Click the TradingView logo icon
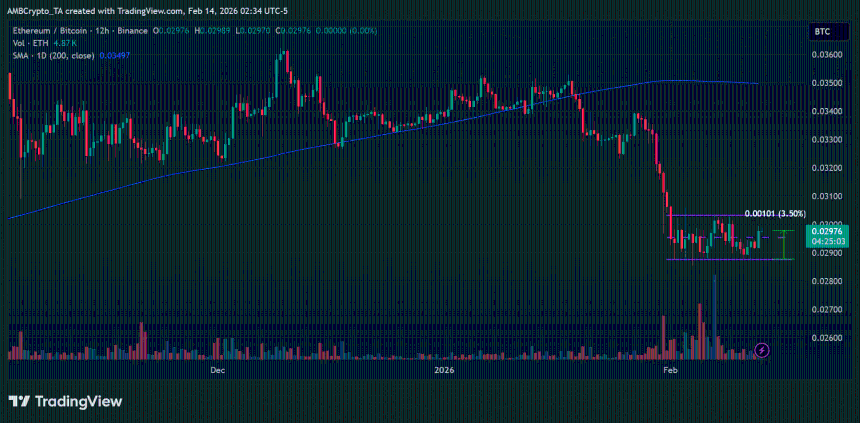Image resolution: width=860 pixels, height=423 pixels. click(x=19, y=401)
